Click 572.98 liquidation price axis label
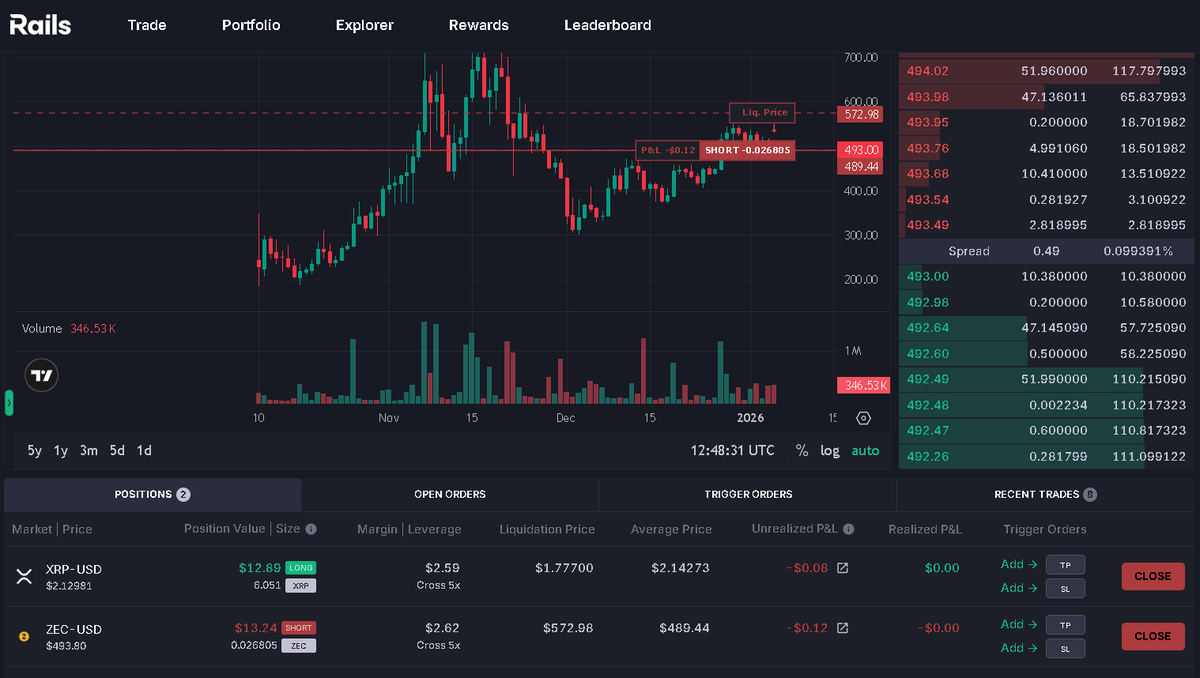The height and width of the screenshot is (678, 1200). (x=860, y=114)
